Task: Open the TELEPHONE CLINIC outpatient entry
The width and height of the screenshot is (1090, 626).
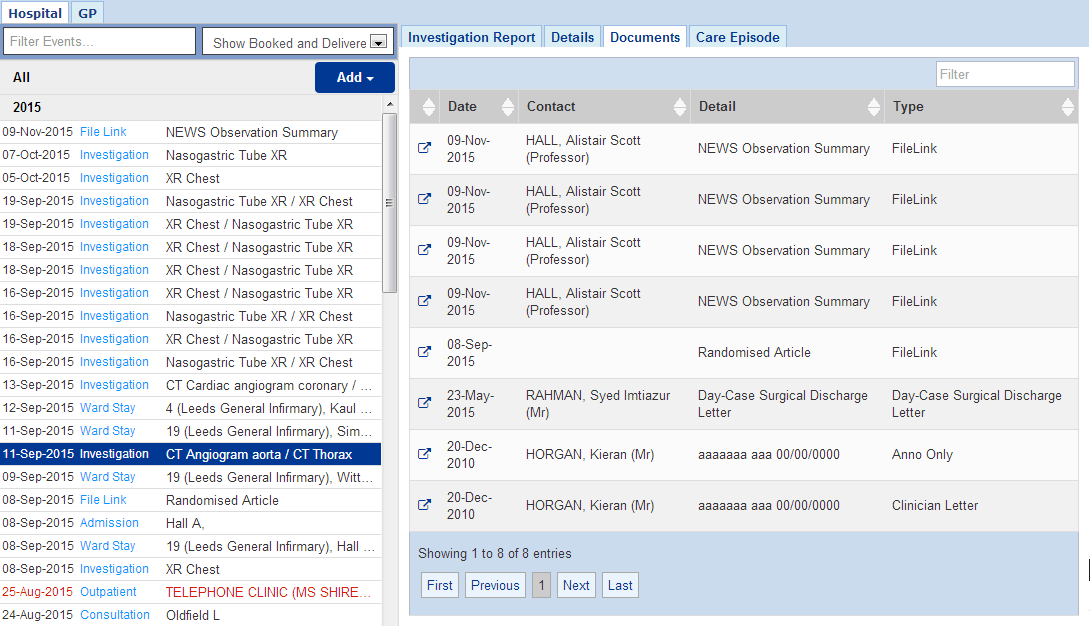Action: (x=268, y=592)
